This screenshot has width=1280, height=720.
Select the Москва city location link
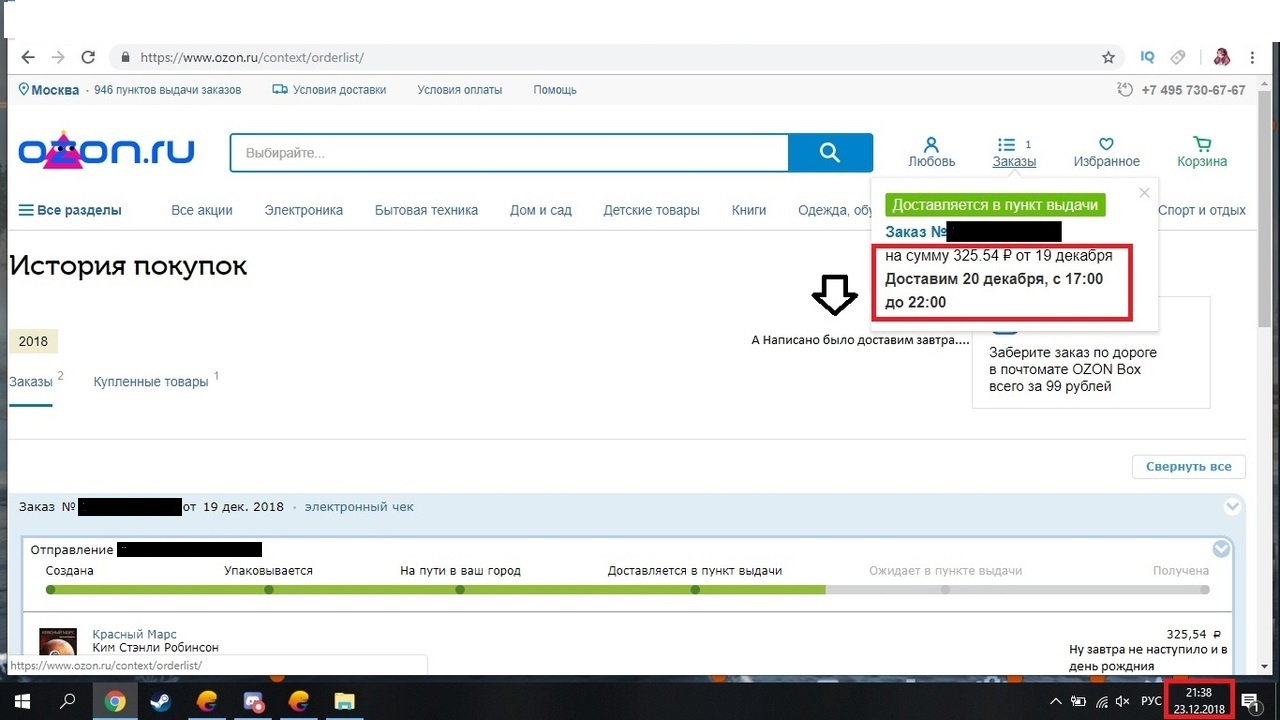[49, 90]
